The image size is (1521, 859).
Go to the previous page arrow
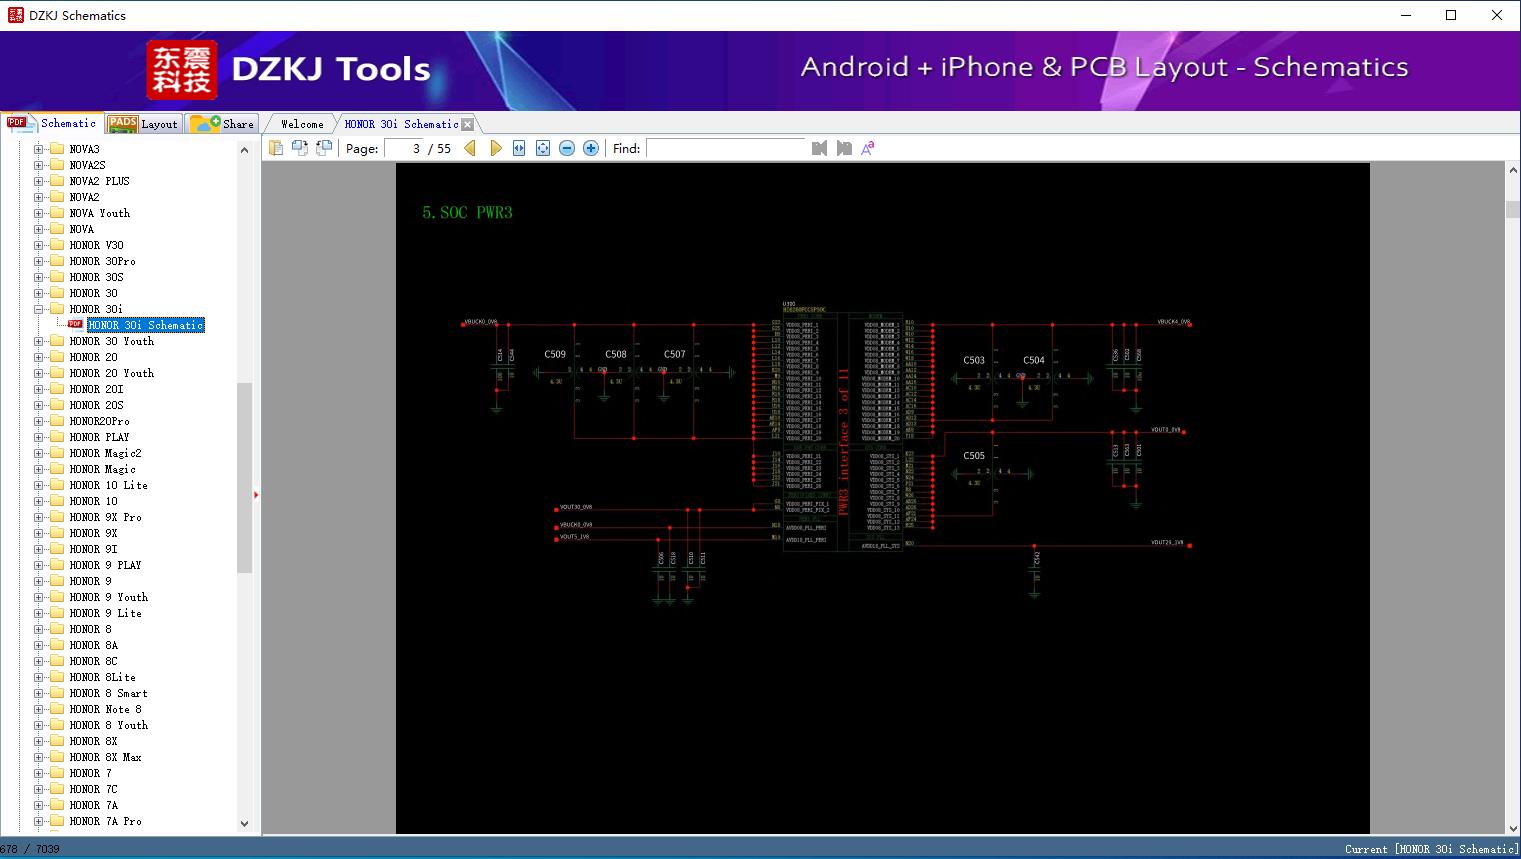[x=470, y=148]
